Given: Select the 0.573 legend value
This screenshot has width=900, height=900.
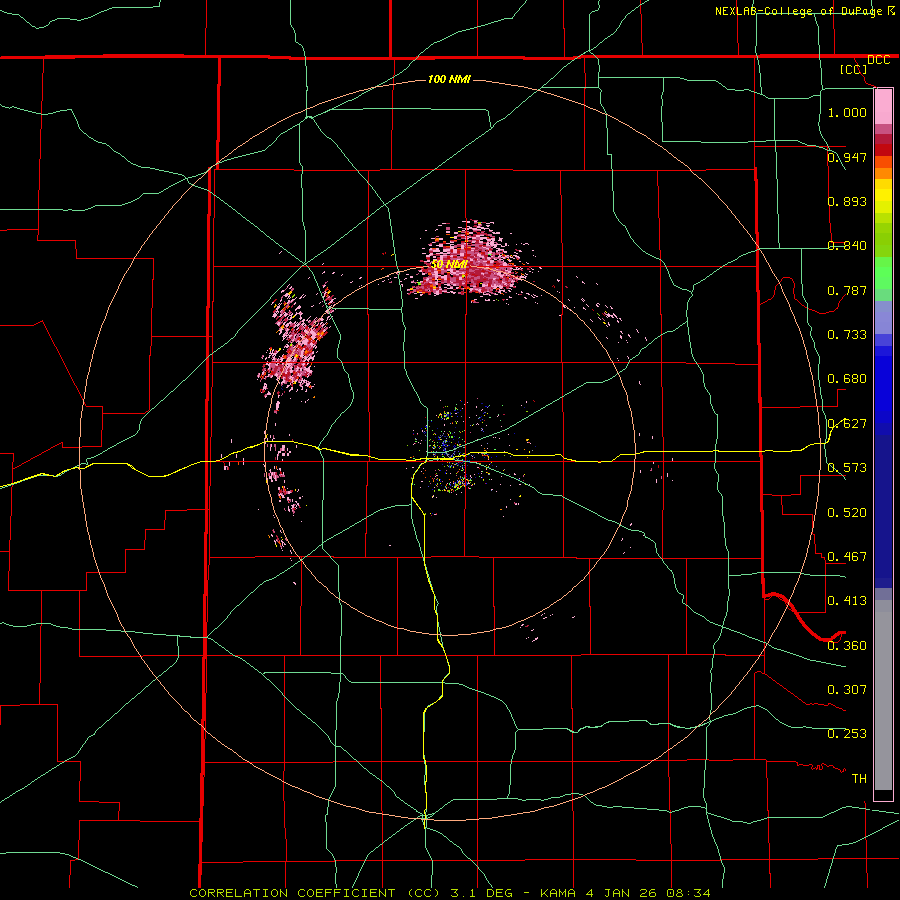Looking at the screenshot, I should point(847,467).
